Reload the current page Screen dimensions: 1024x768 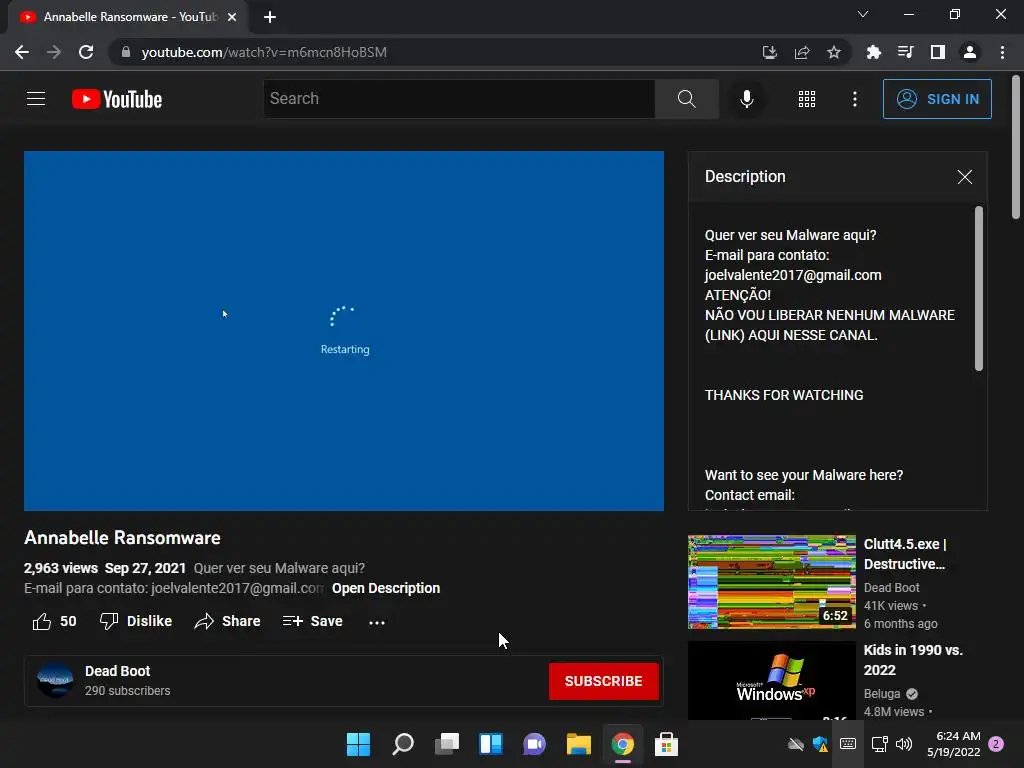pyautogui.click(x=86, y=52)
